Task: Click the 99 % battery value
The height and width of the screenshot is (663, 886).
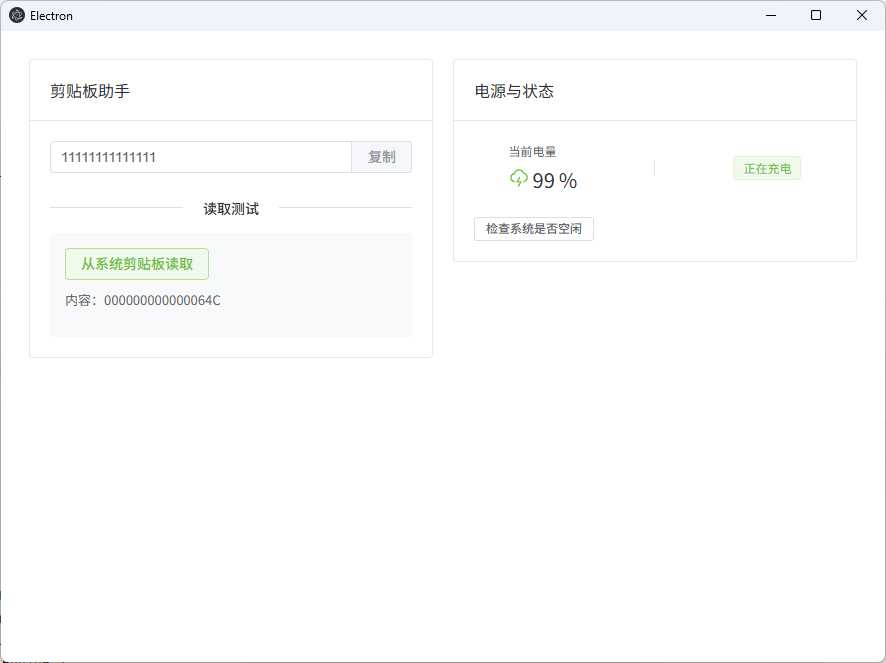Action: [555, 181]
